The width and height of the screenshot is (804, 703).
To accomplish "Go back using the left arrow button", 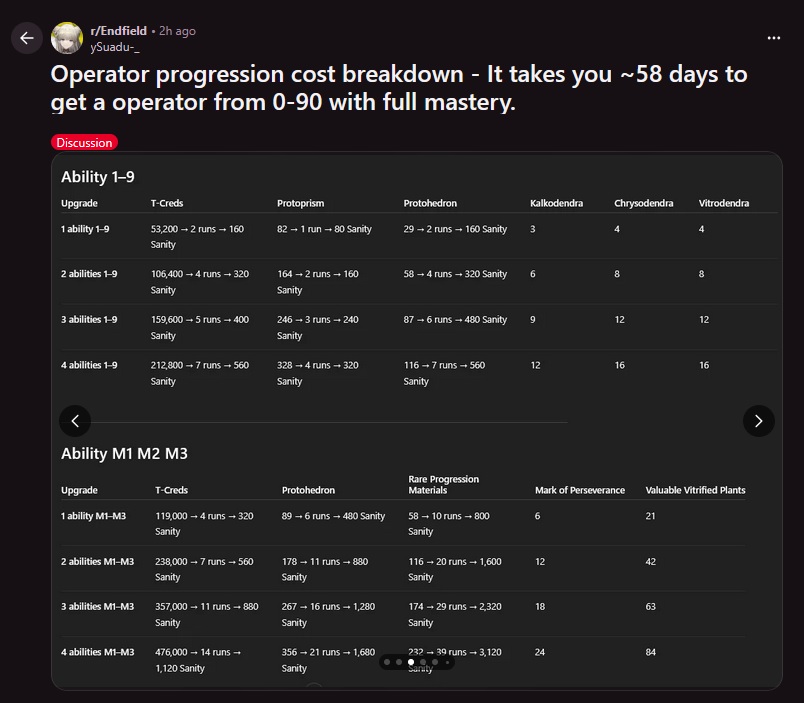I will (27, 38).
